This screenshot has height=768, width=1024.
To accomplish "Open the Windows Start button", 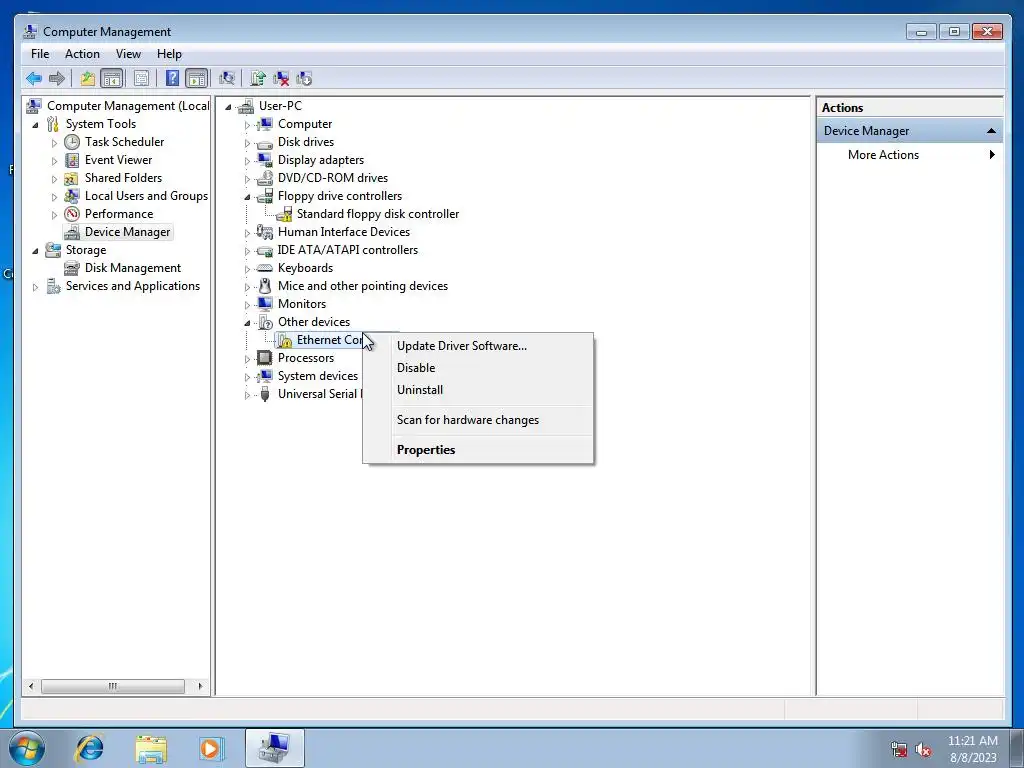I will click(27, 748).
